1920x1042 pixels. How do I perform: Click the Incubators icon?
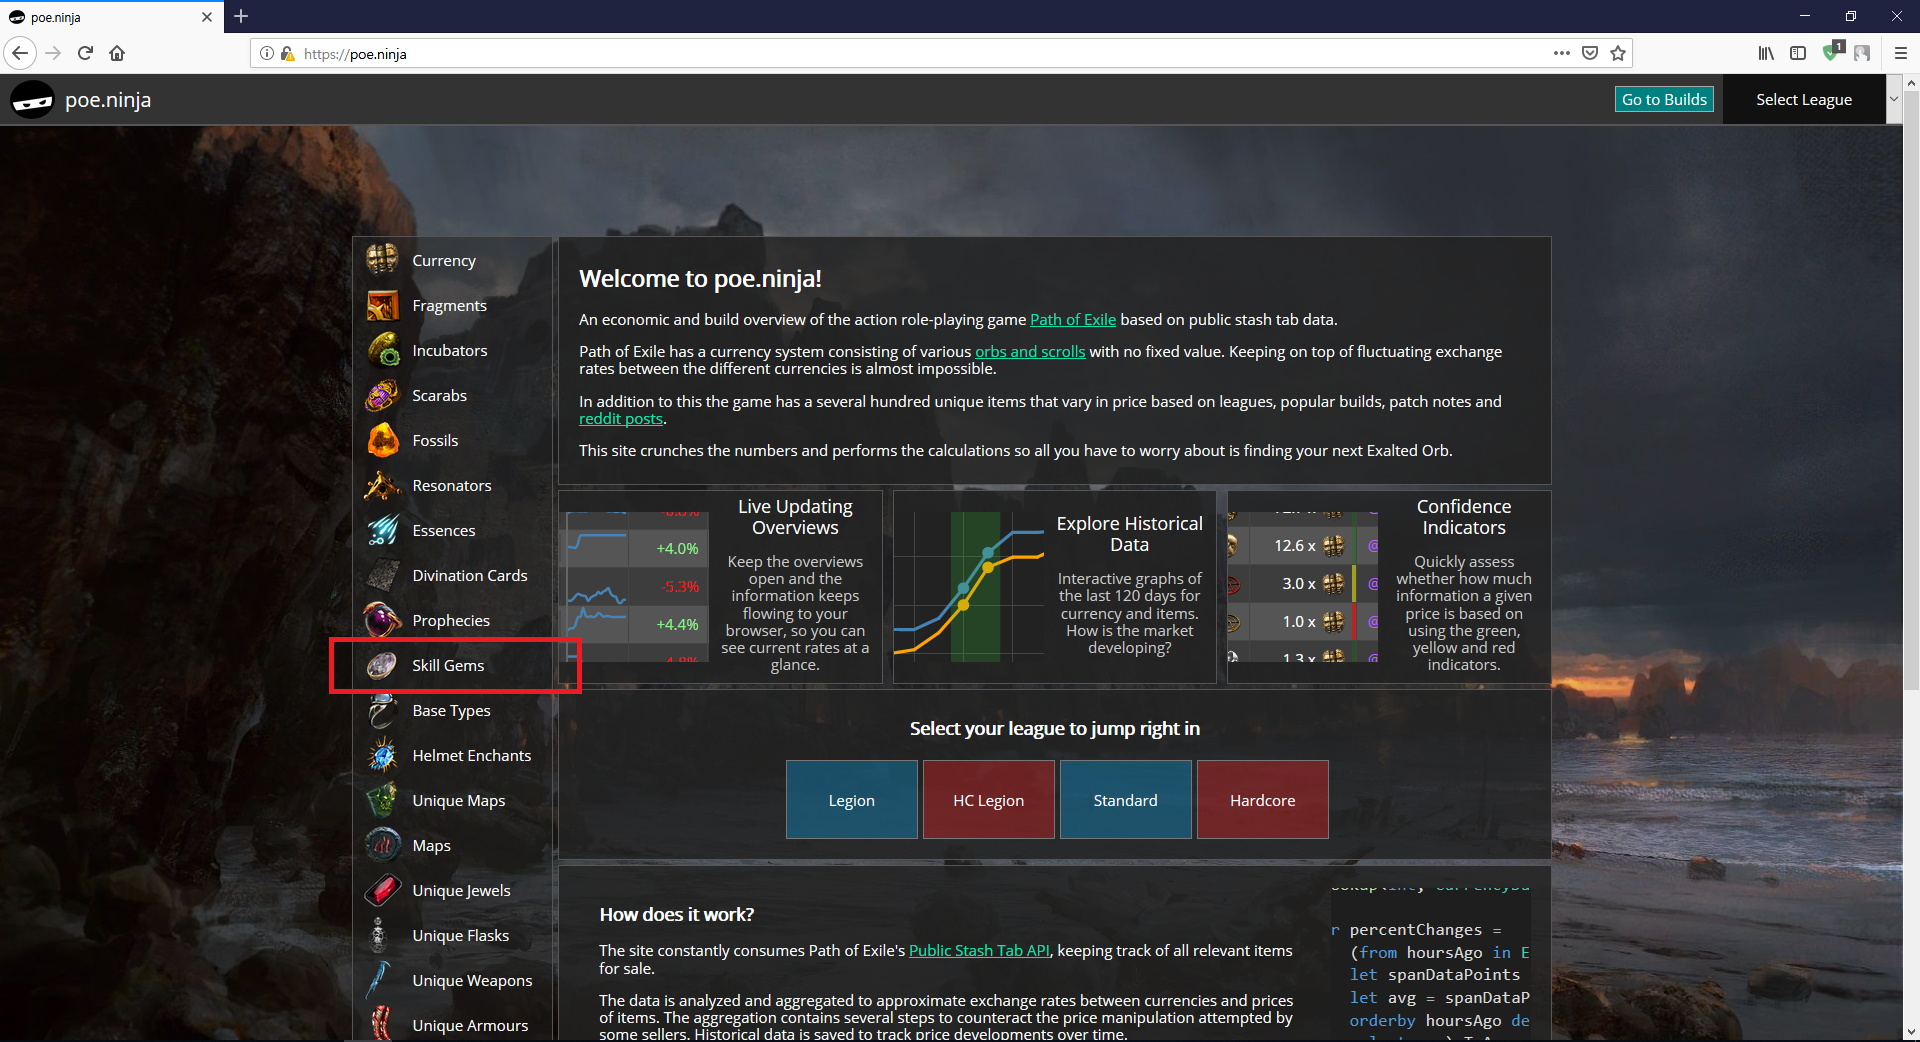coord(382,350)
